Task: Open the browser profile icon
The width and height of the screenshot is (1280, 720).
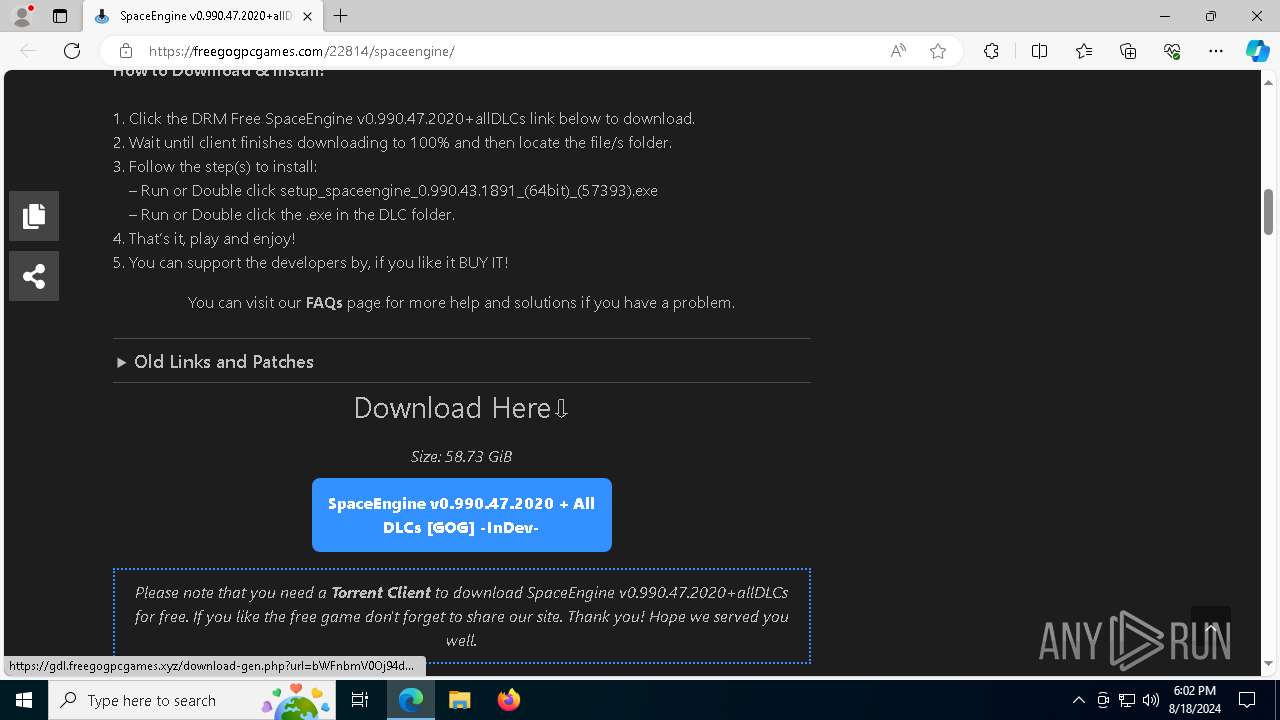Action: [22, 16]
